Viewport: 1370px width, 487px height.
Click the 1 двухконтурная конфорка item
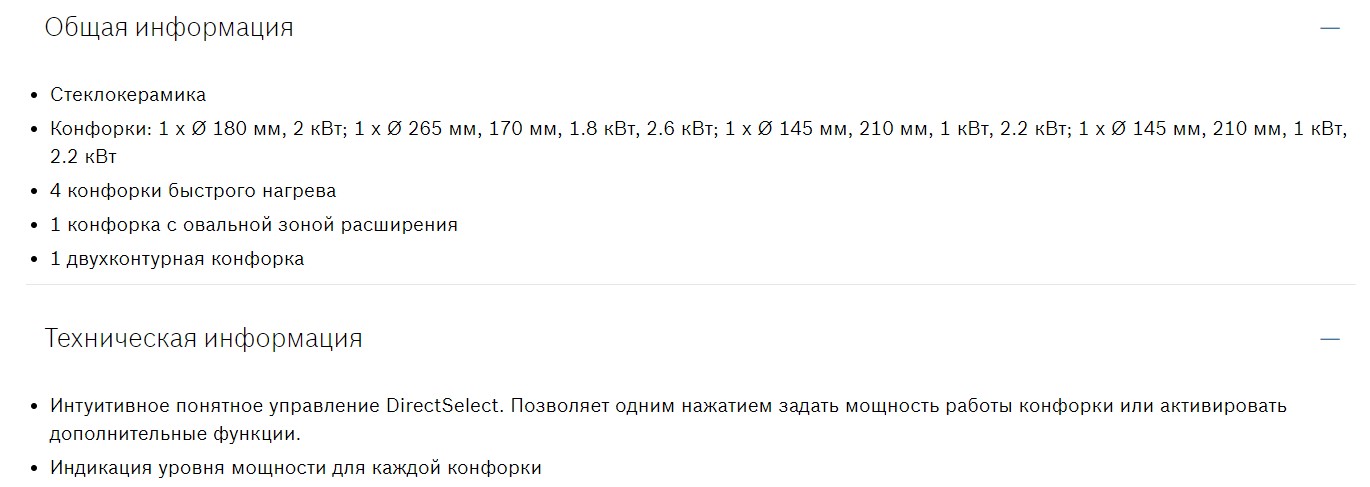(x=177, y=259)
